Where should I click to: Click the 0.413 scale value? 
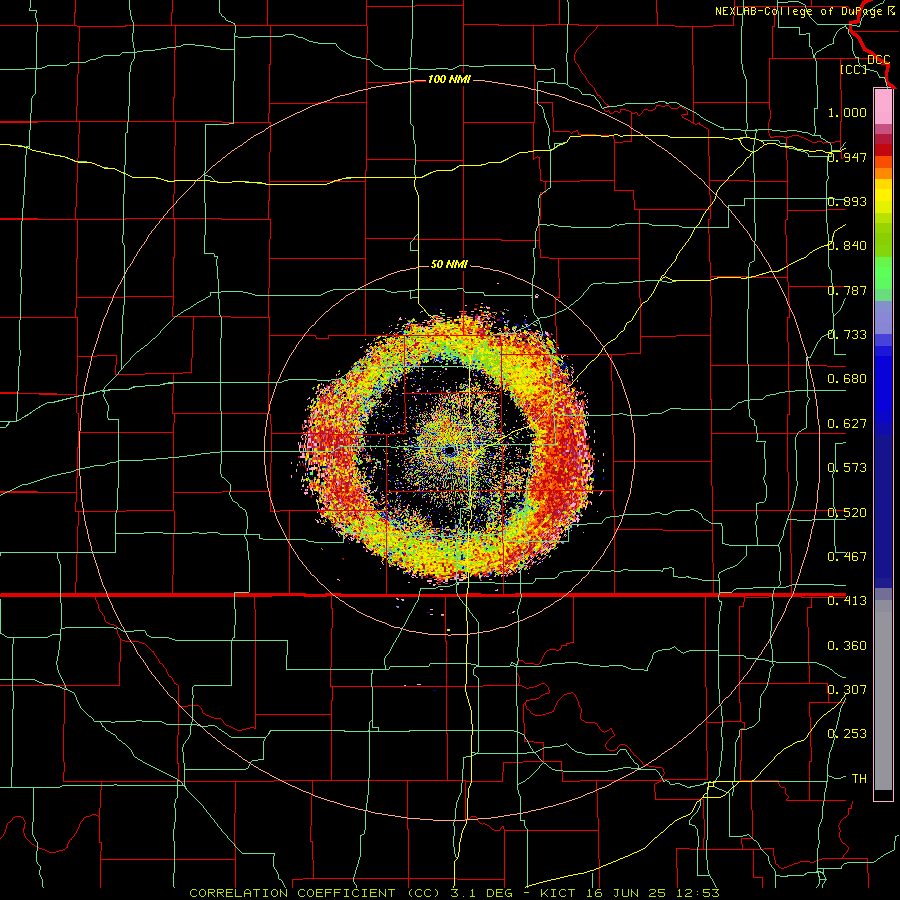click(x=847, y=601)
